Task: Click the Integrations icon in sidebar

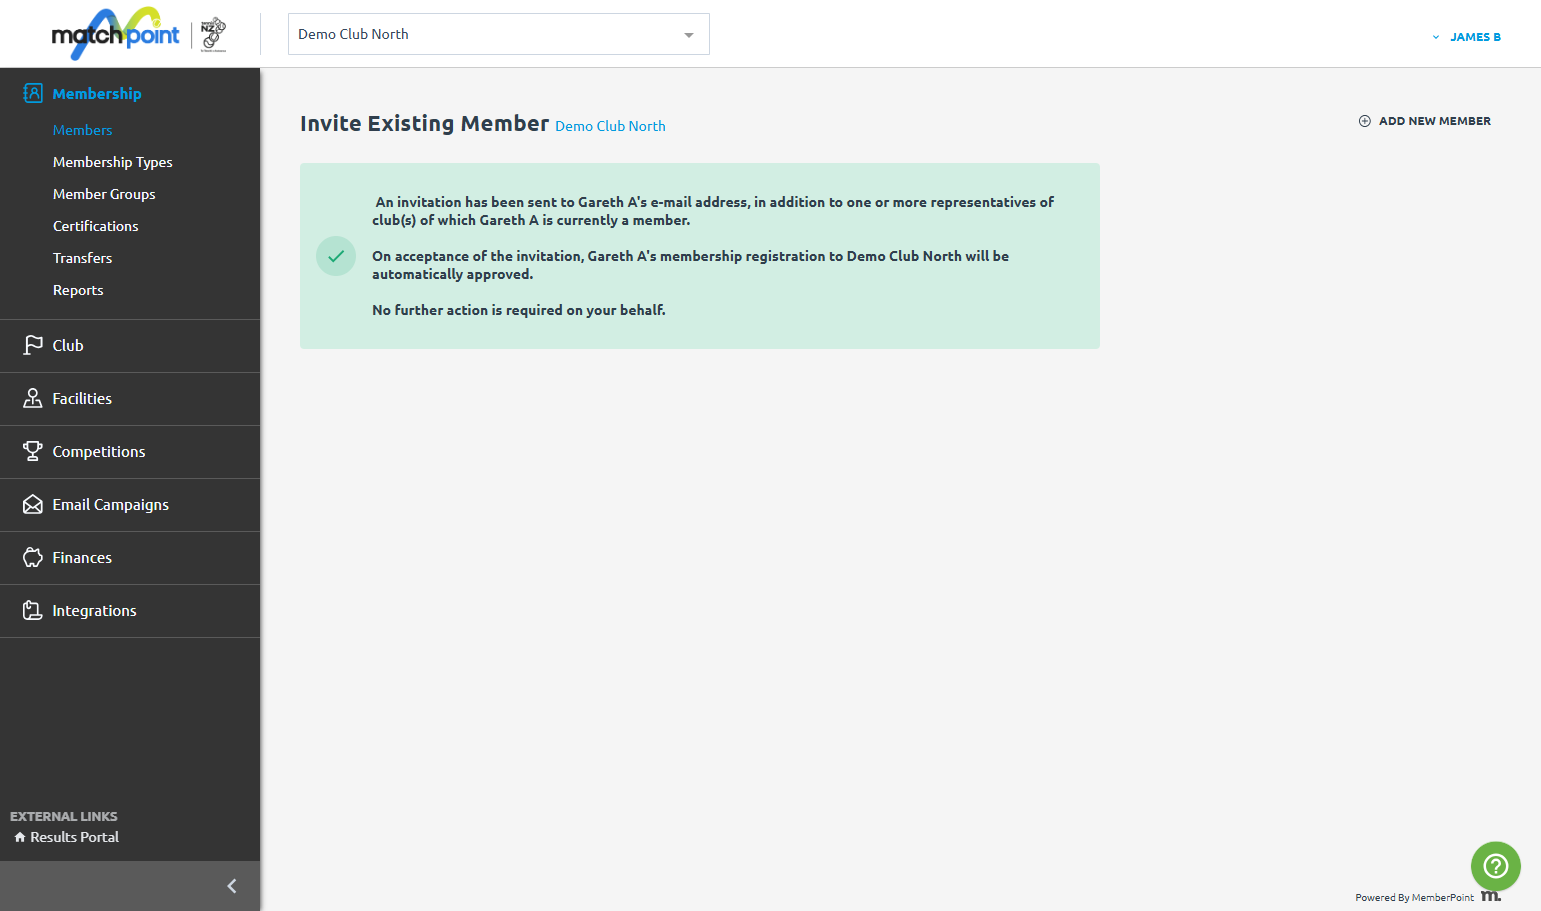Action: (33, 610)
